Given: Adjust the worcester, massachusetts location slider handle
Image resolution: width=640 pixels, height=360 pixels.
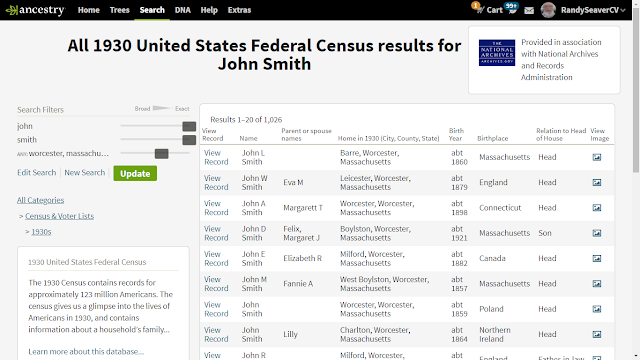Looking at the screenshot, I should (162, 153).
